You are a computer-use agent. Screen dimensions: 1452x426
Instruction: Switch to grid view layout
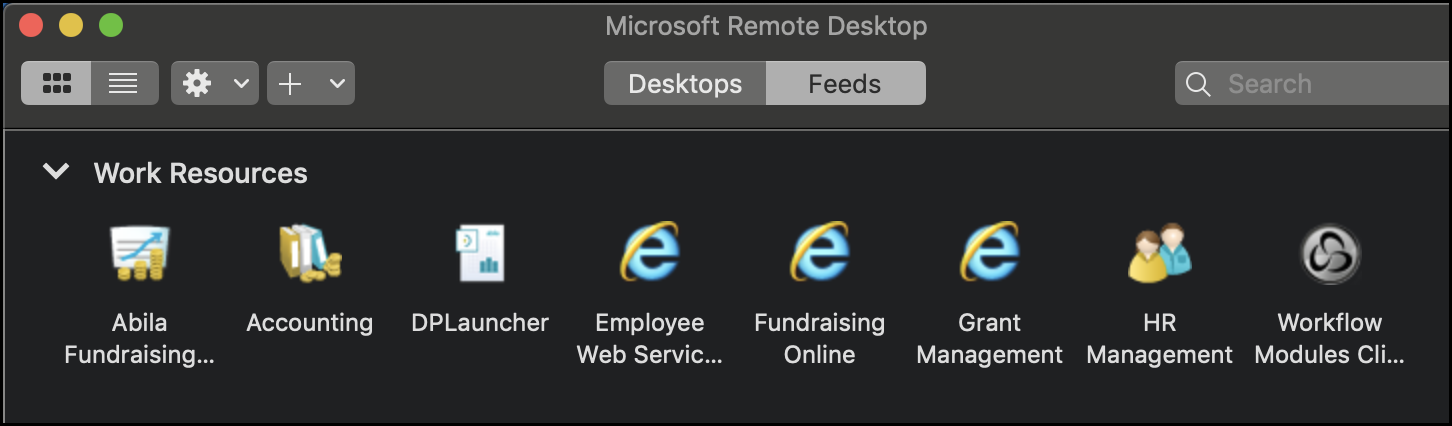pyautogui.click(x=56, y=83)
